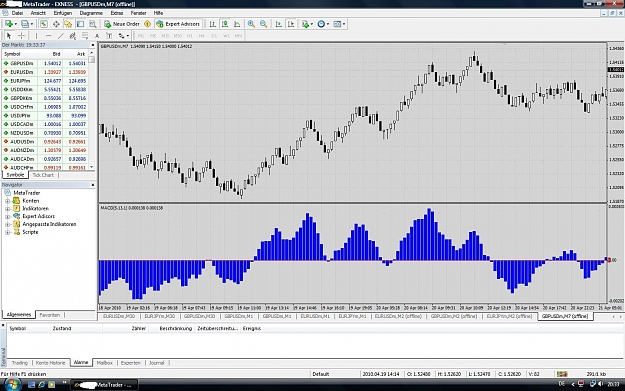Select the EURJPYm row in Market Watch
The height and width of the screenshot is (391, 625).
coord(45,81)
